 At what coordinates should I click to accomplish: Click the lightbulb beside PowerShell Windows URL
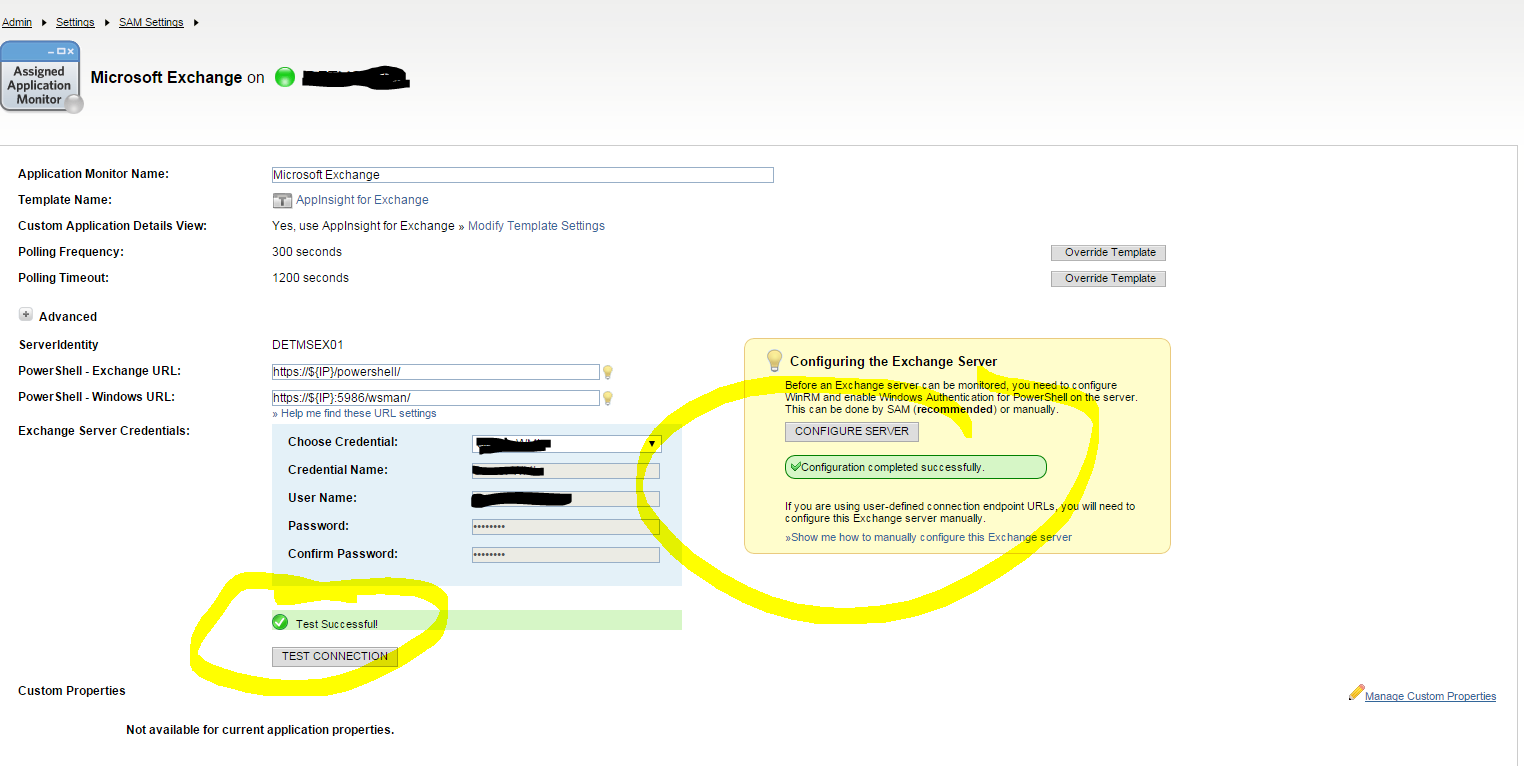(x=608, y=397)
